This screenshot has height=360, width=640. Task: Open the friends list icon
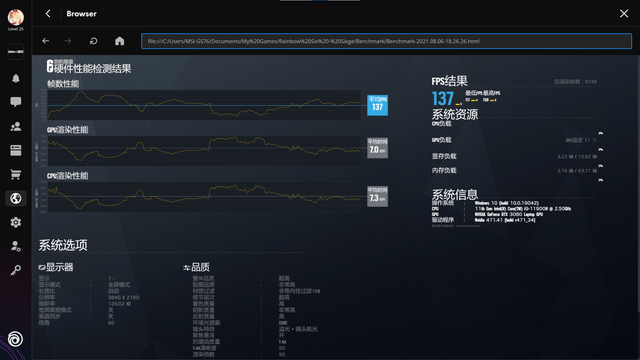pyautogui.click(x=16, y=127)
